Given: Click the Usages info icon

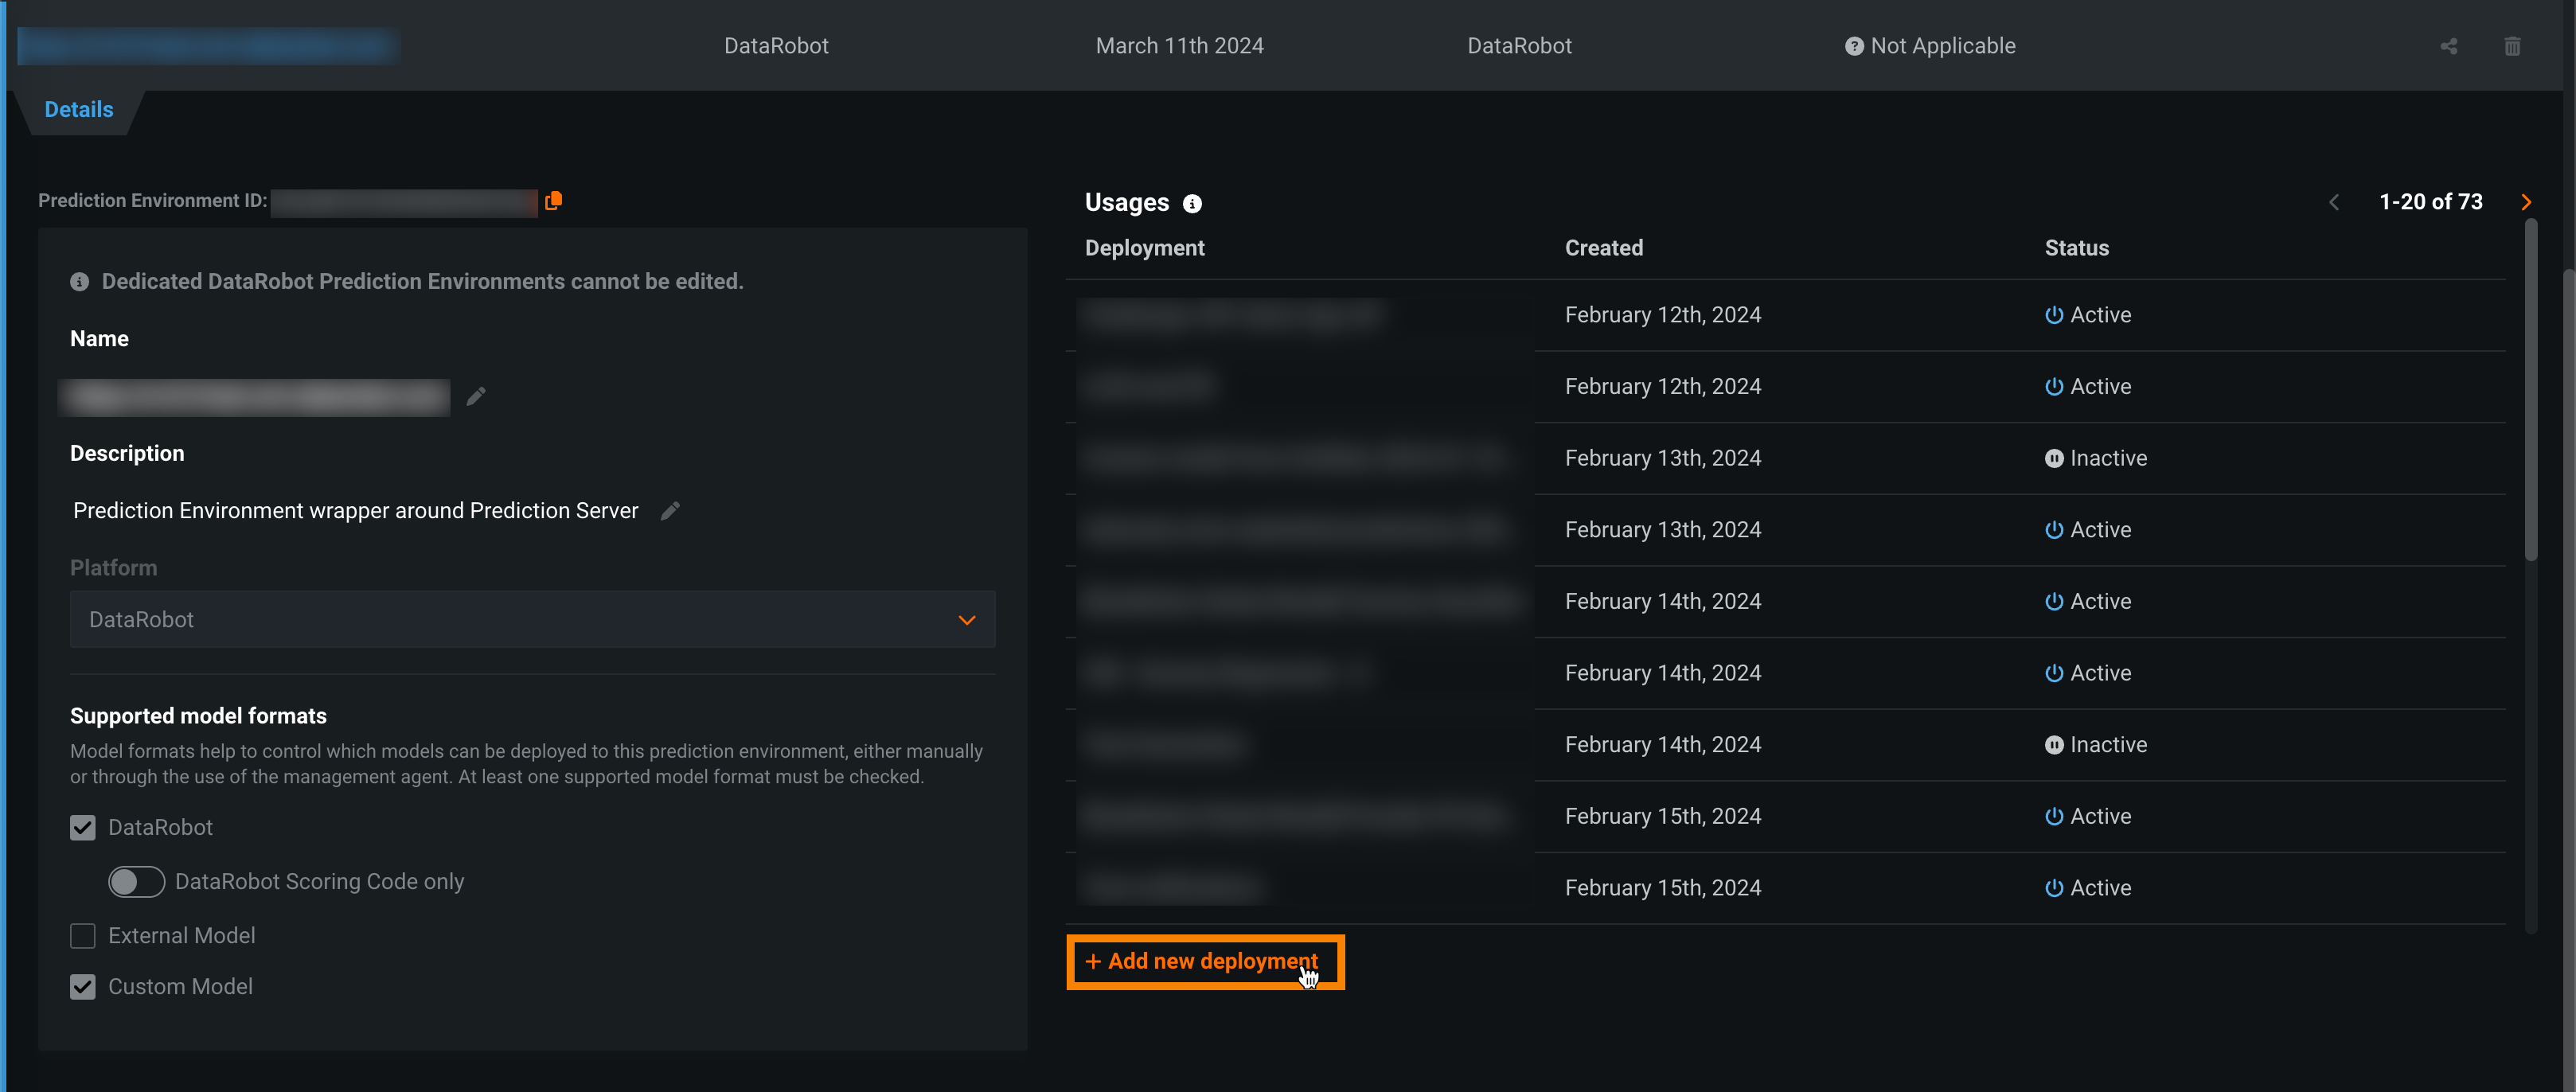Looking at the screenshot, I should pyautogui.click(x=1192, y=204).
